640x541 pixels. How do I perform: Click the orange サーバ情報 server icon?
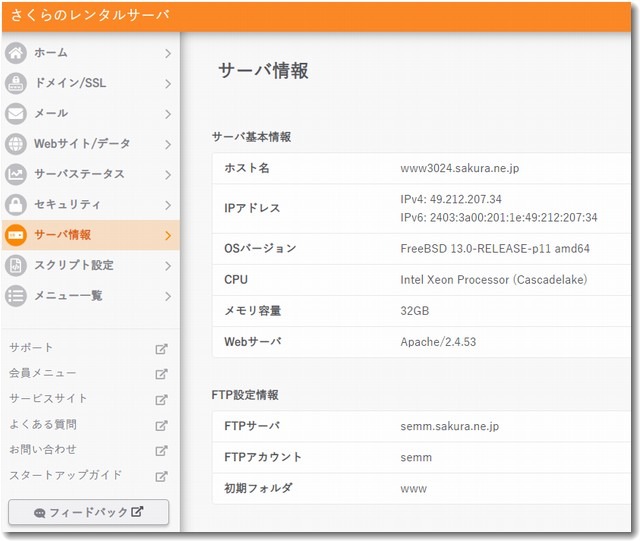pos(16,235)
